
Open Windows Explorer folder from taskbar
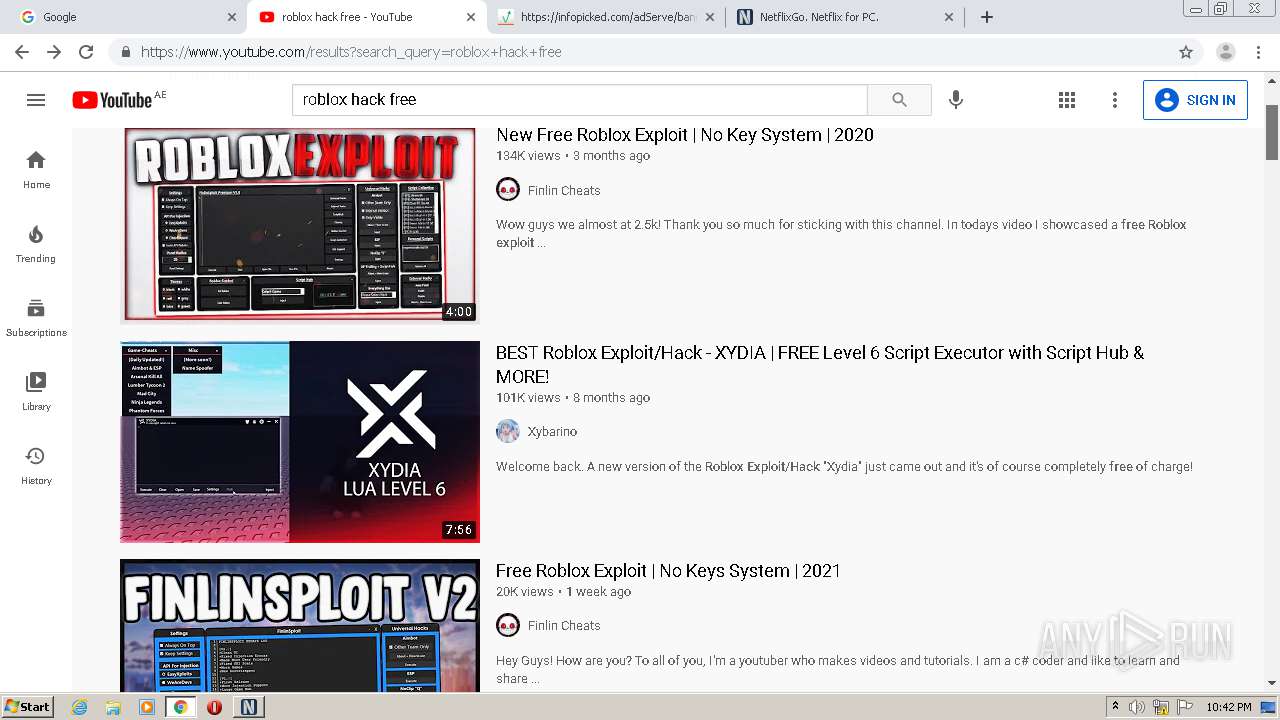pyautogui.click(x=113, y=707)
